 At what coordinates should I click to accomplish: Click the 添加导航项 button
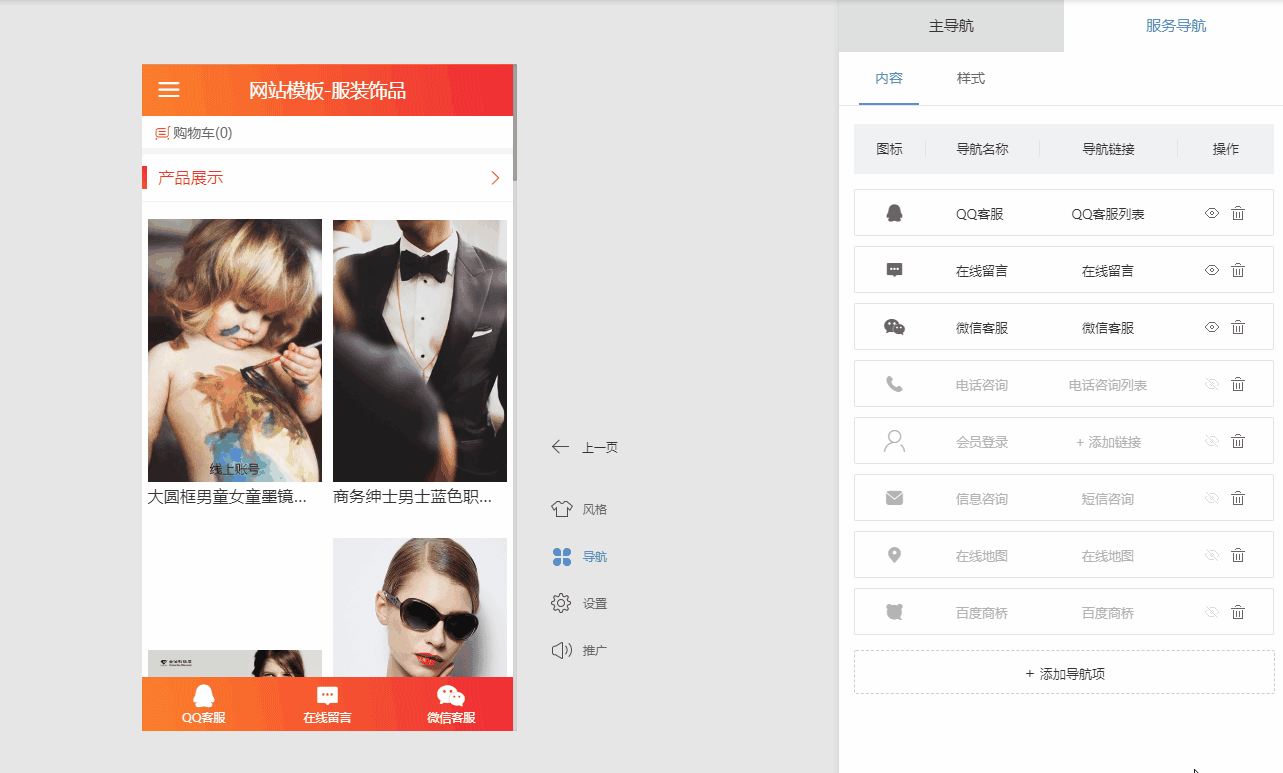(x=1064, y=673)
